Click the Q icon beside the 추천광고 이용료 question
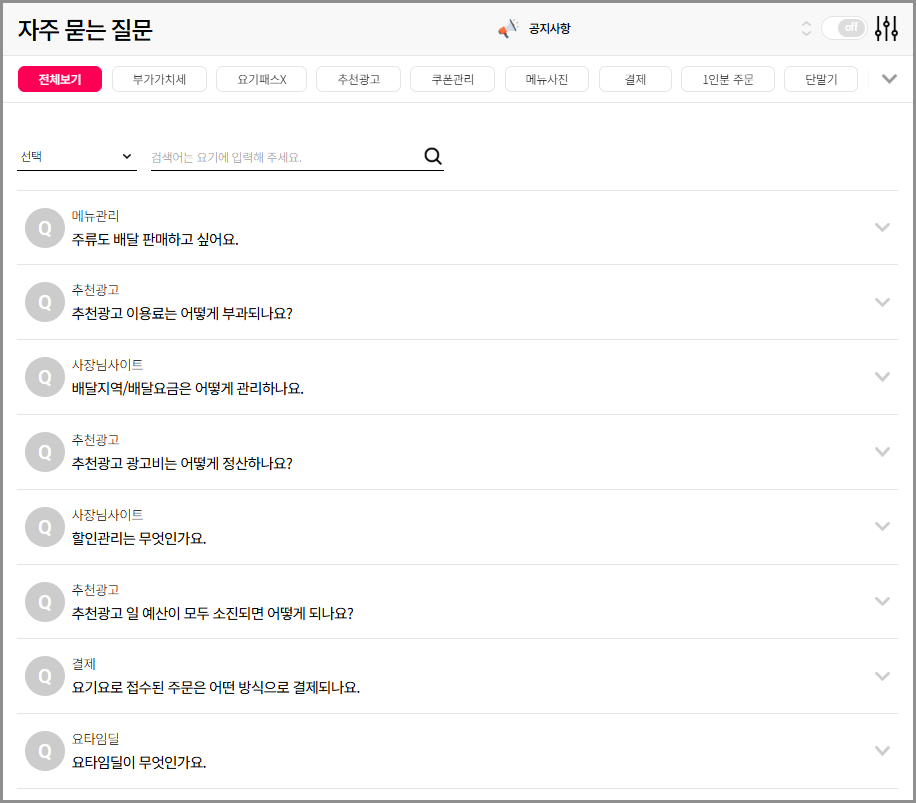 click(44, 302)
